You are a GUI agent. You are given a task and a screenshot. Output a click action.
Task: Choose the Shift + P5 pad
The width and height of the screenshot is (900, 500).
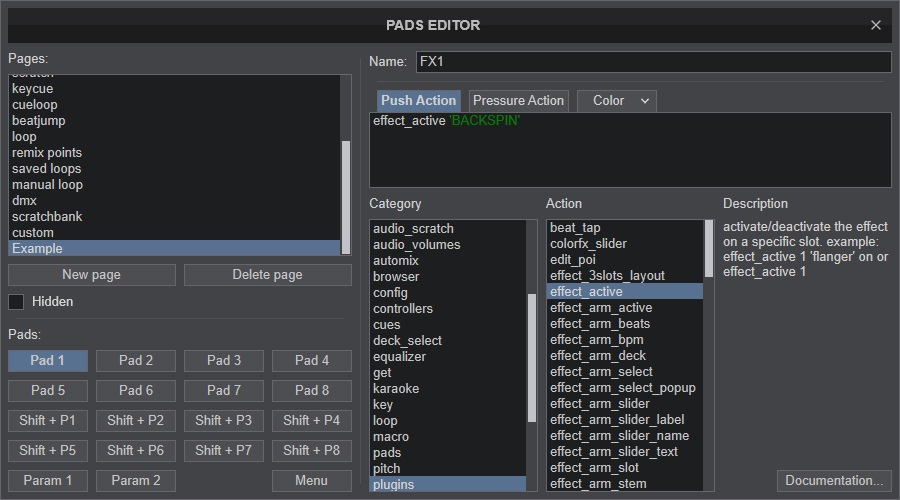[48, 451]
